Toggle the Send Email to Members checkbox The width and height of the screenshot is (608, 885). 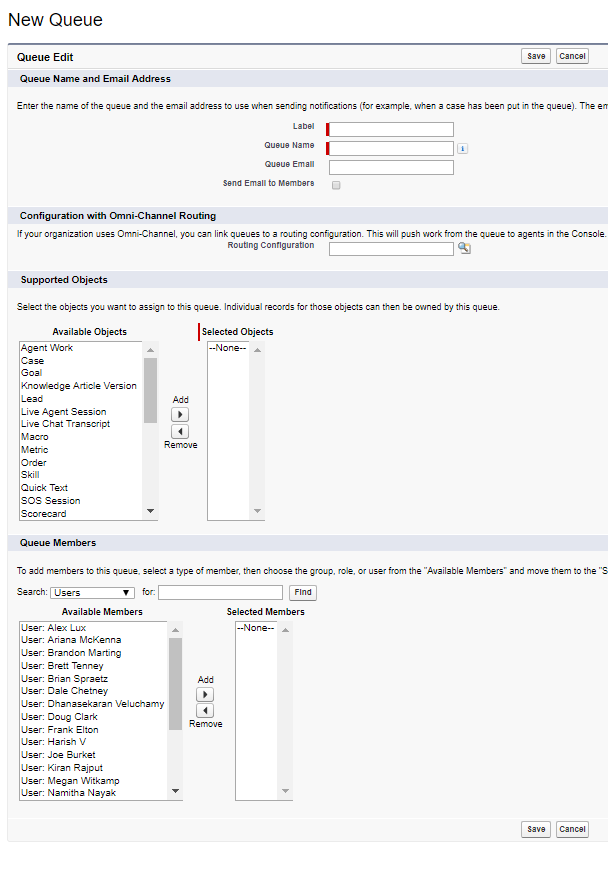point(336,185)
